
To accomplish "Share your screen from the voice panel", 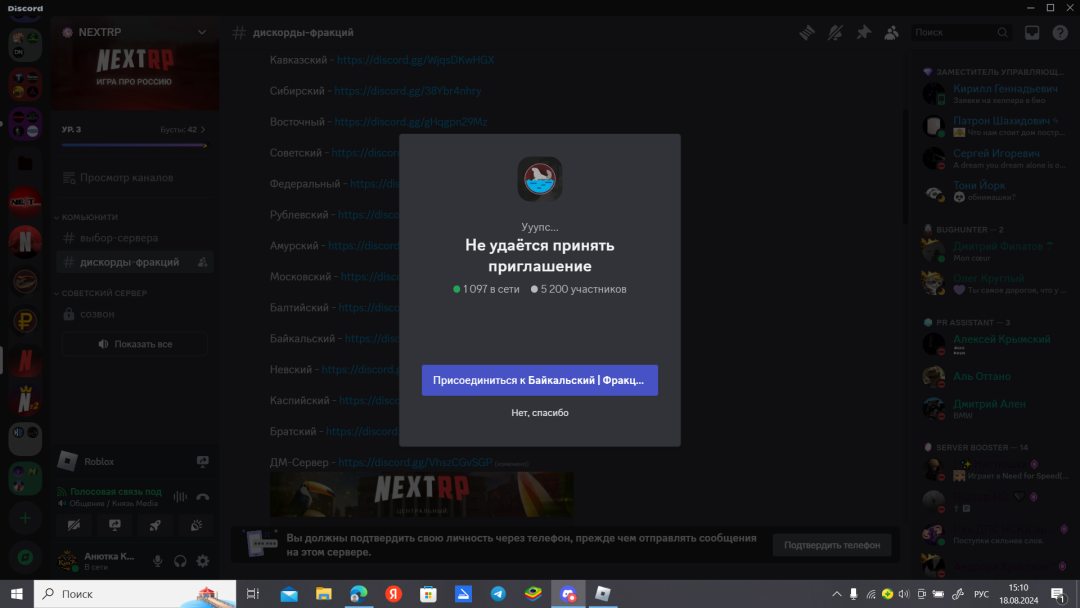I will pyautogui.click(x=115, y=525).
